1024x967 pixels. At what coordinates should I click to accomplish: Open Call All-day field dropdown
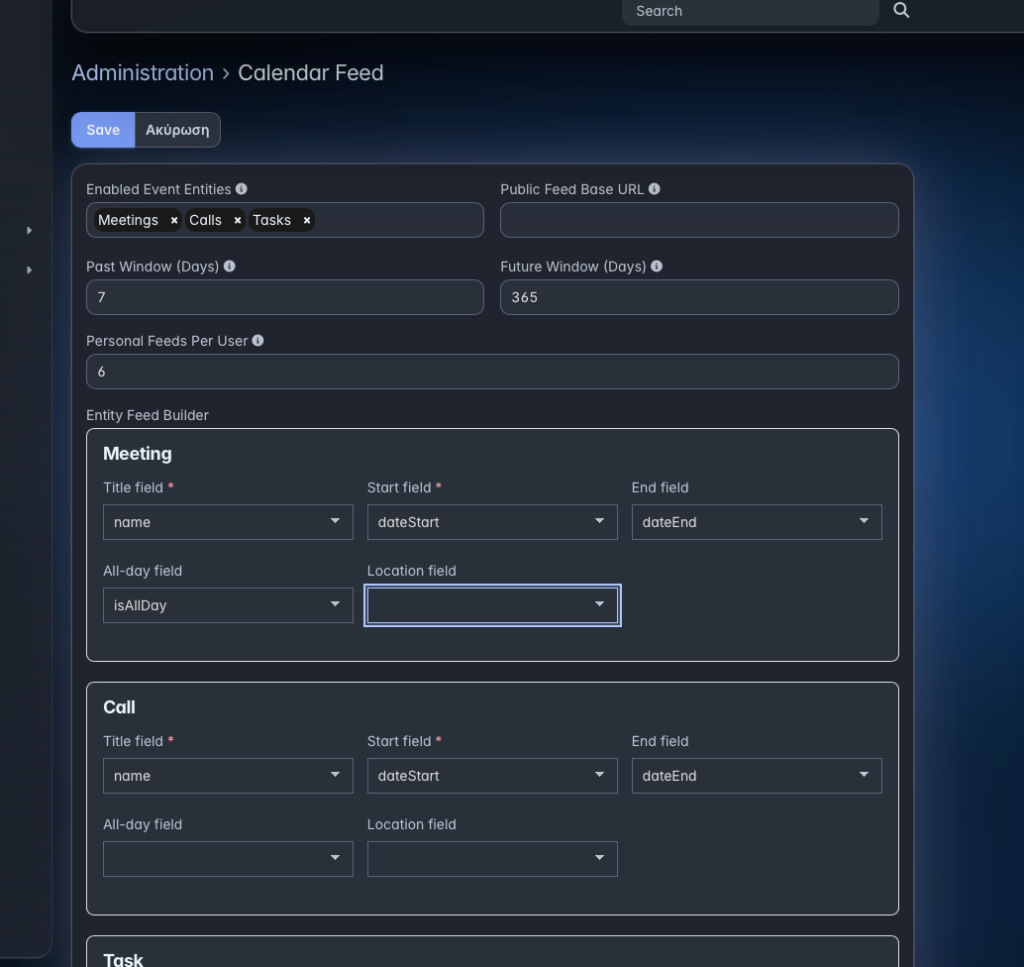(x=228, y=859)
